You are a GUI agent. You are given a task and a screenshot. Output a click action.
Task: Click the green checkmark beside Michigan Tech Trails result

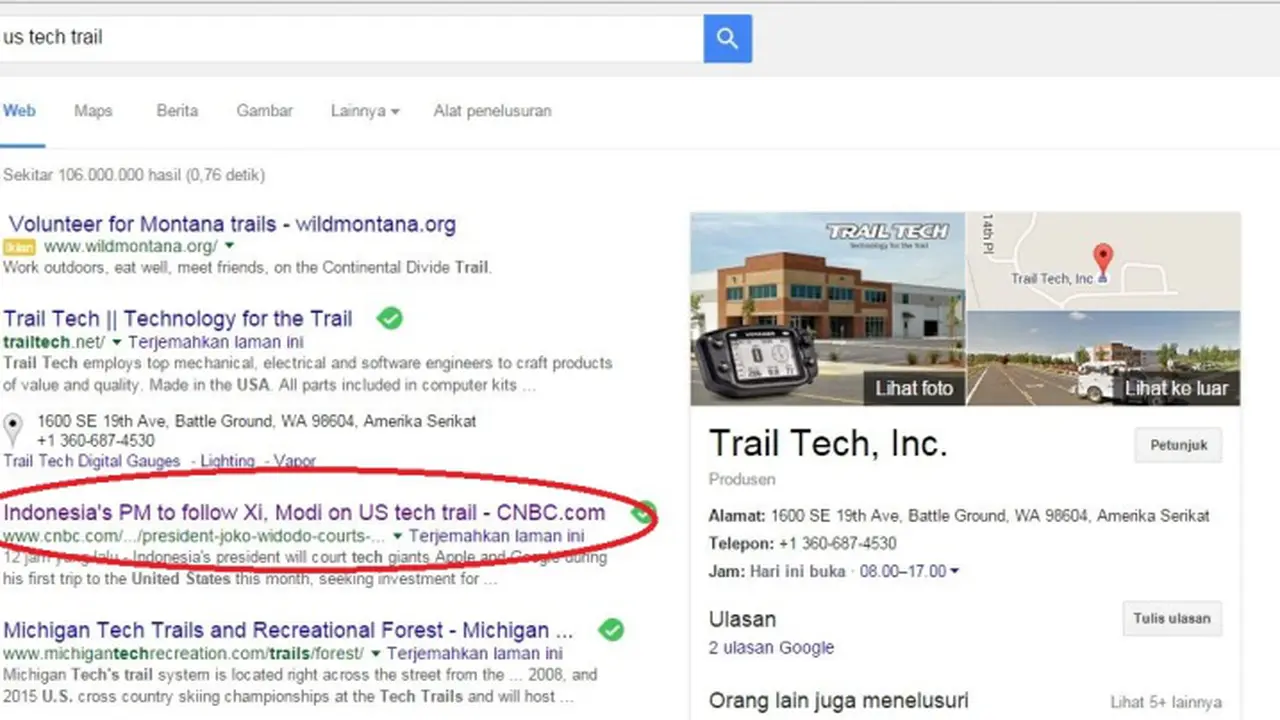[x=611, y=630]
